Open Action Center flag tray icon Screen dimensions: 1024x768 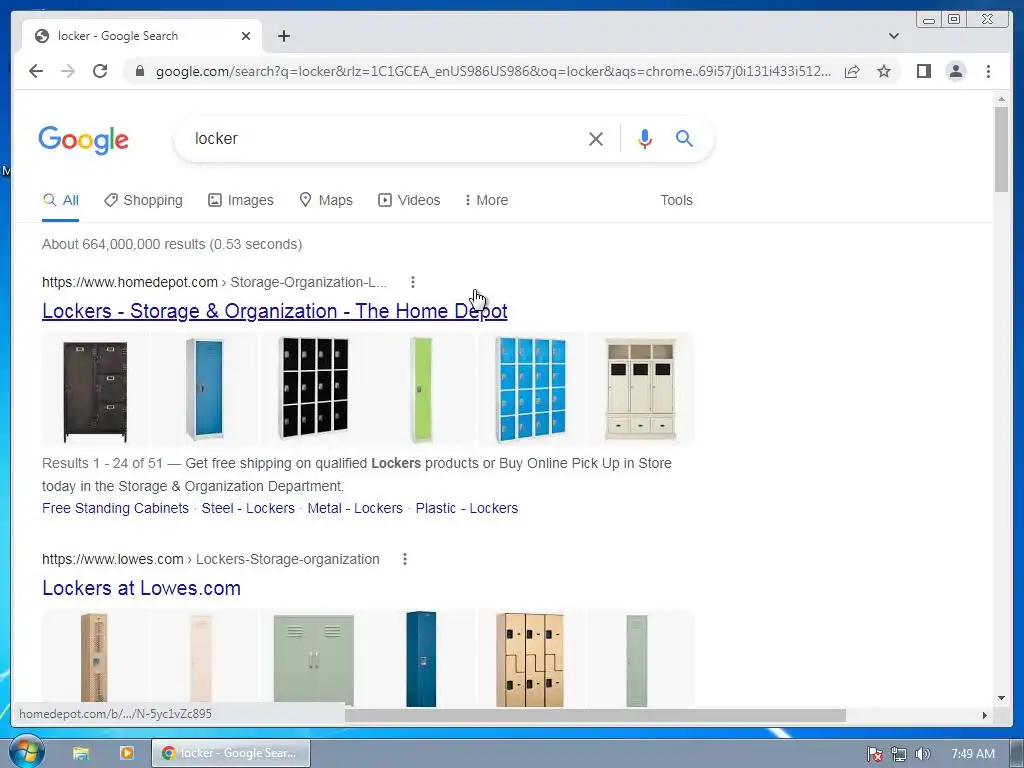pyautogui.click(x=874, y=754)
